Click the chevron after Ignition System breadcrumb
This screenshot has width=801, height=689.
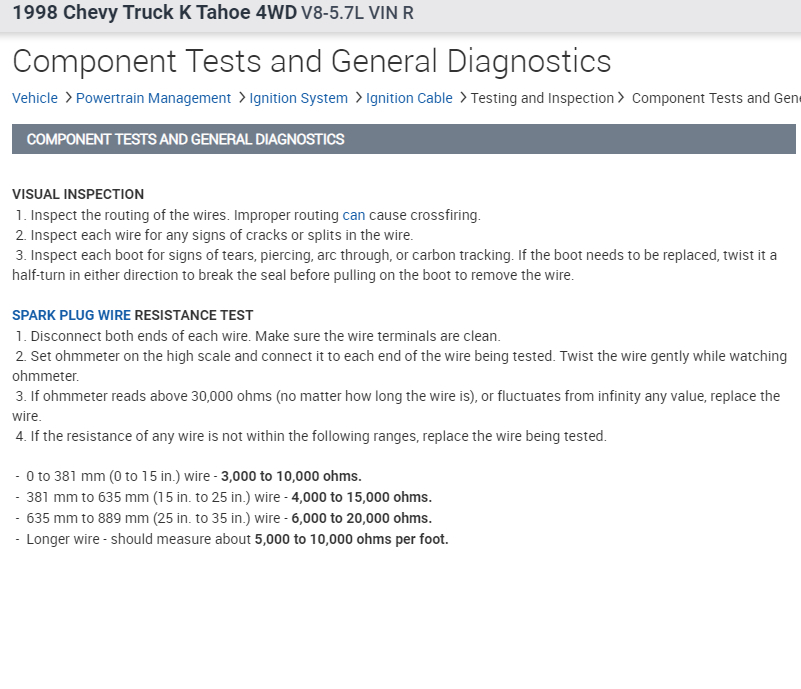[357, 98]
